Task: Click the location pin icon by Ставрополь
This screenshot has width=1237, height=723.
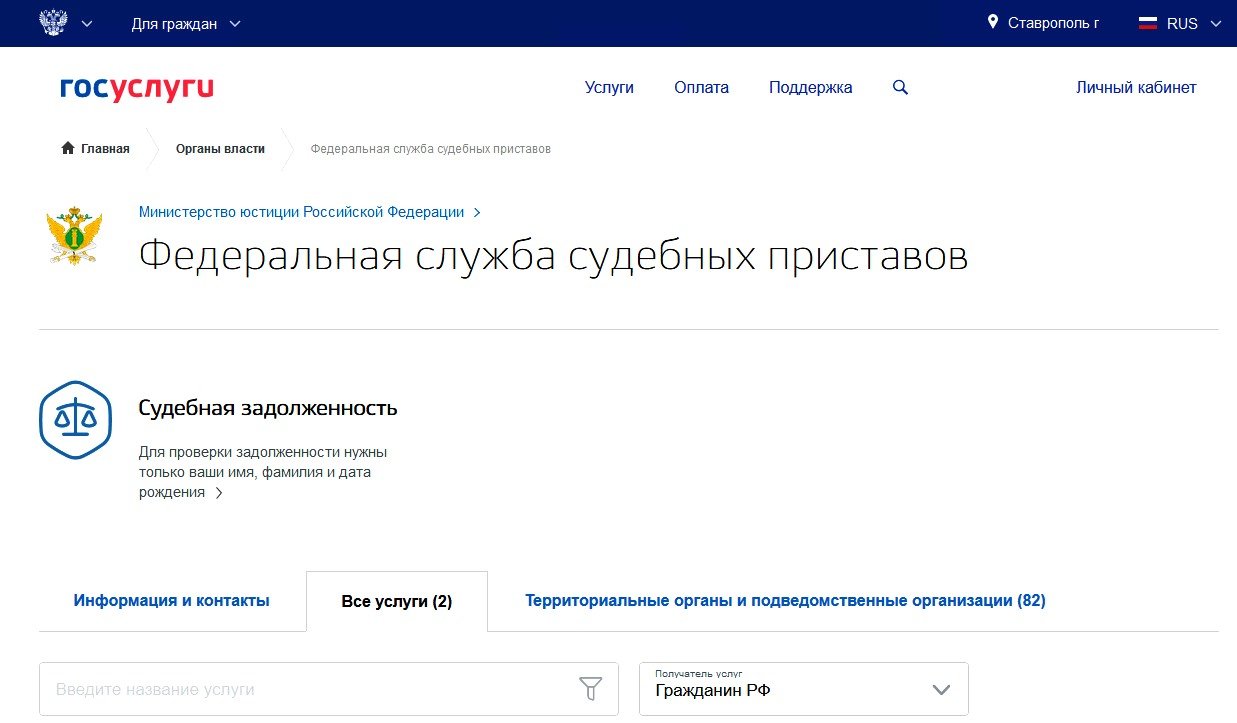Action: [992, 22]
